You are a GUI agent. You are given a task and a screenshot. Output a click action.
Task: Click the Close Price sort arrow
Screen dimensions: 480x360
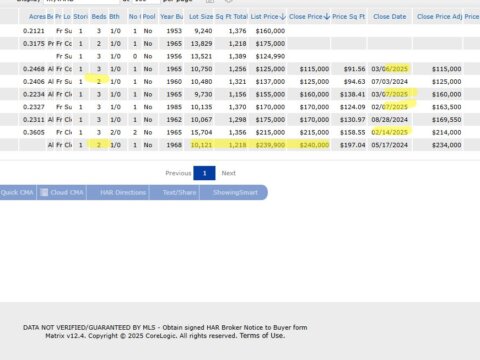pyautogui.click(x=327, y=17)
